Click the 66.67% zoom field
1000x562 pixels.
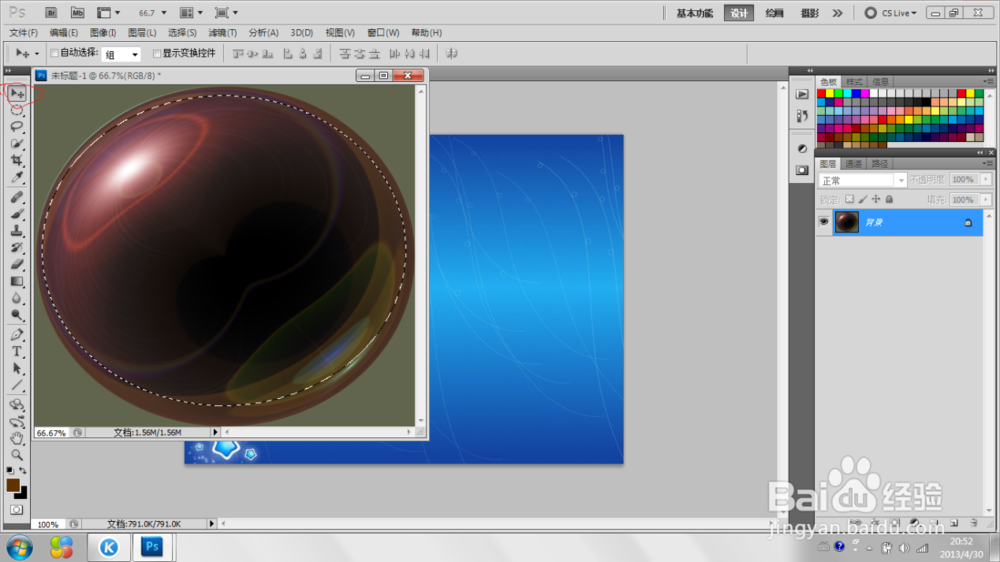point(51,433)
